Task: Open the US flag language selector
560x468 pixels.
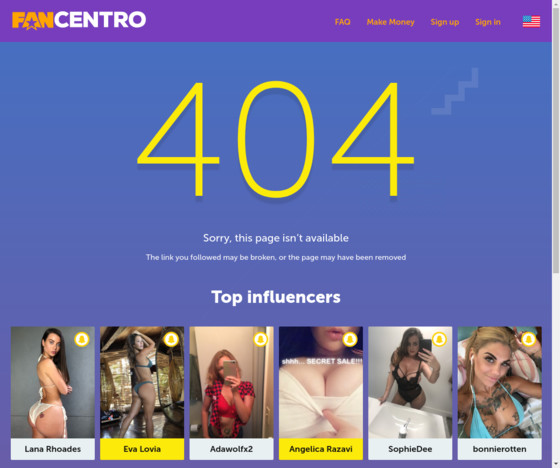Action: (x=531, y=21)
